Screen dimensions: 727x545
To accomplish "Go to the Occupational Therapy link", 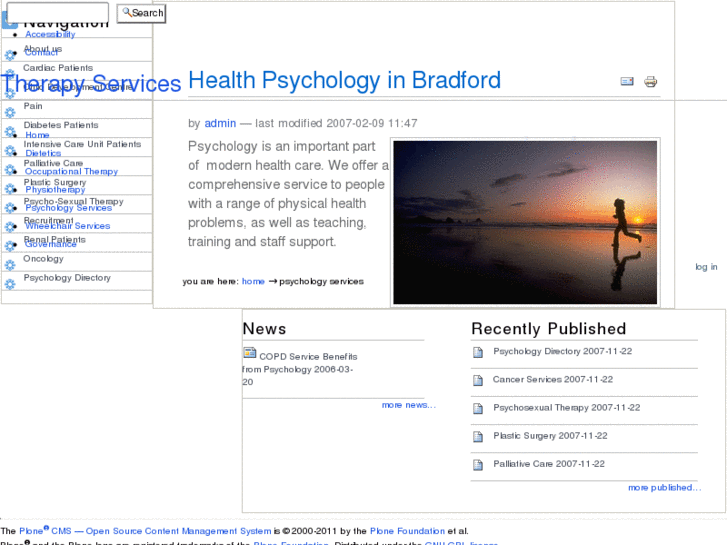I will [x=71, y=172].
